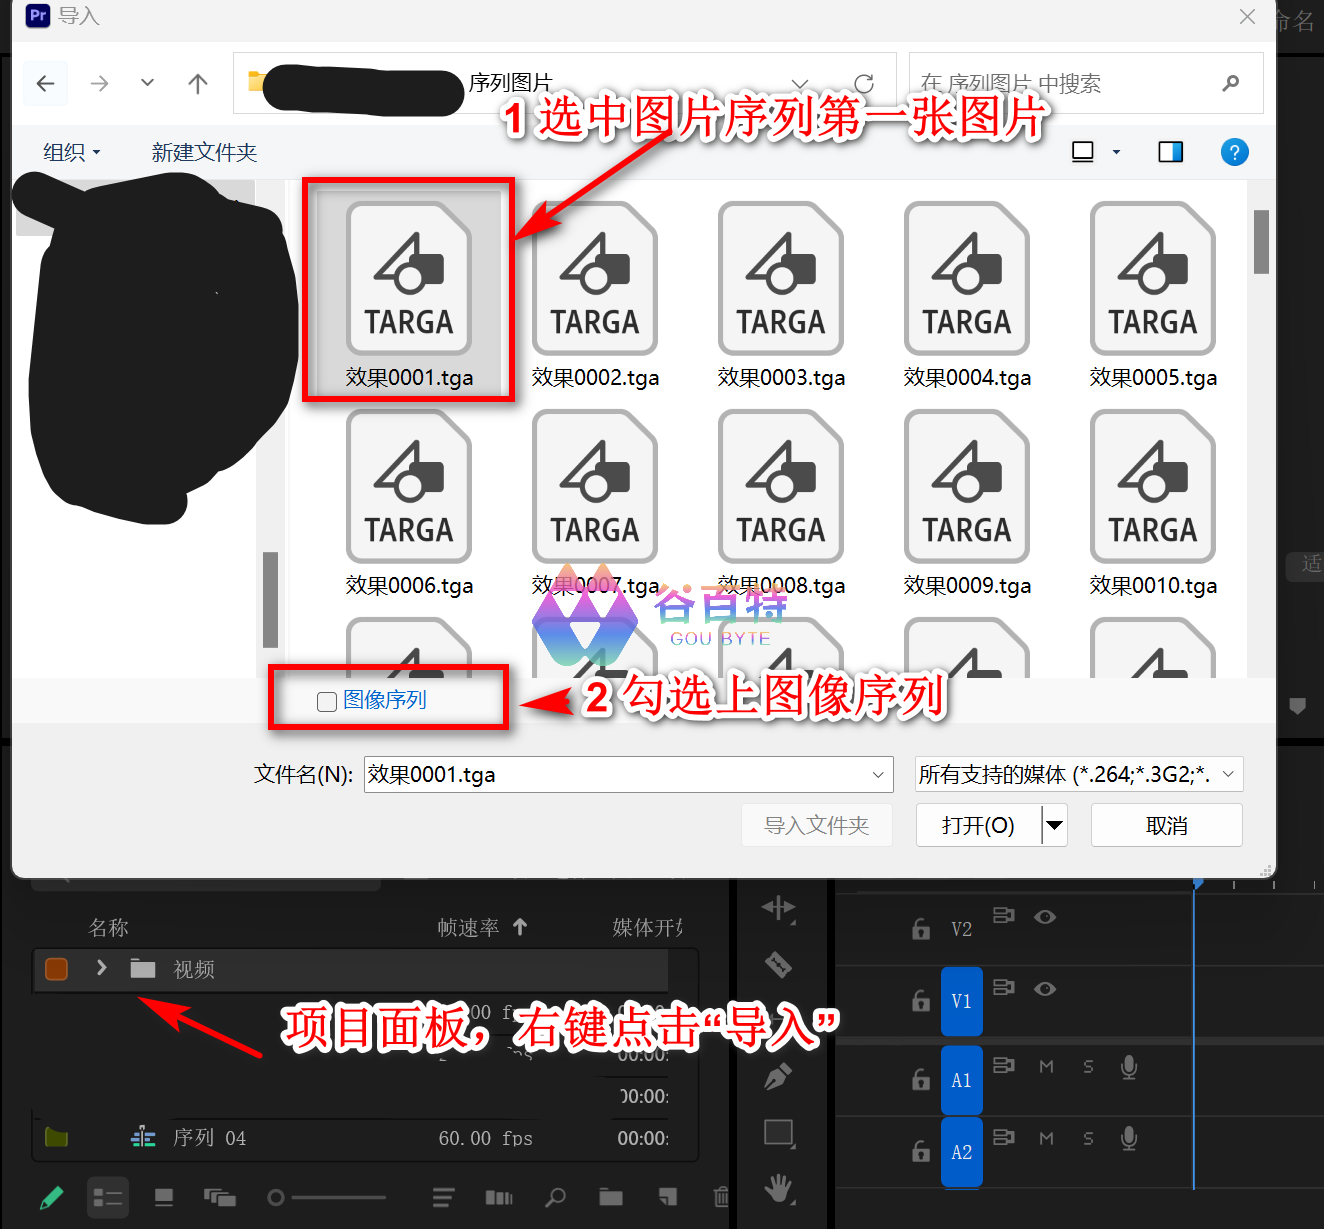
Task: Create a new bin in project panel
Action: point(611,1197)
